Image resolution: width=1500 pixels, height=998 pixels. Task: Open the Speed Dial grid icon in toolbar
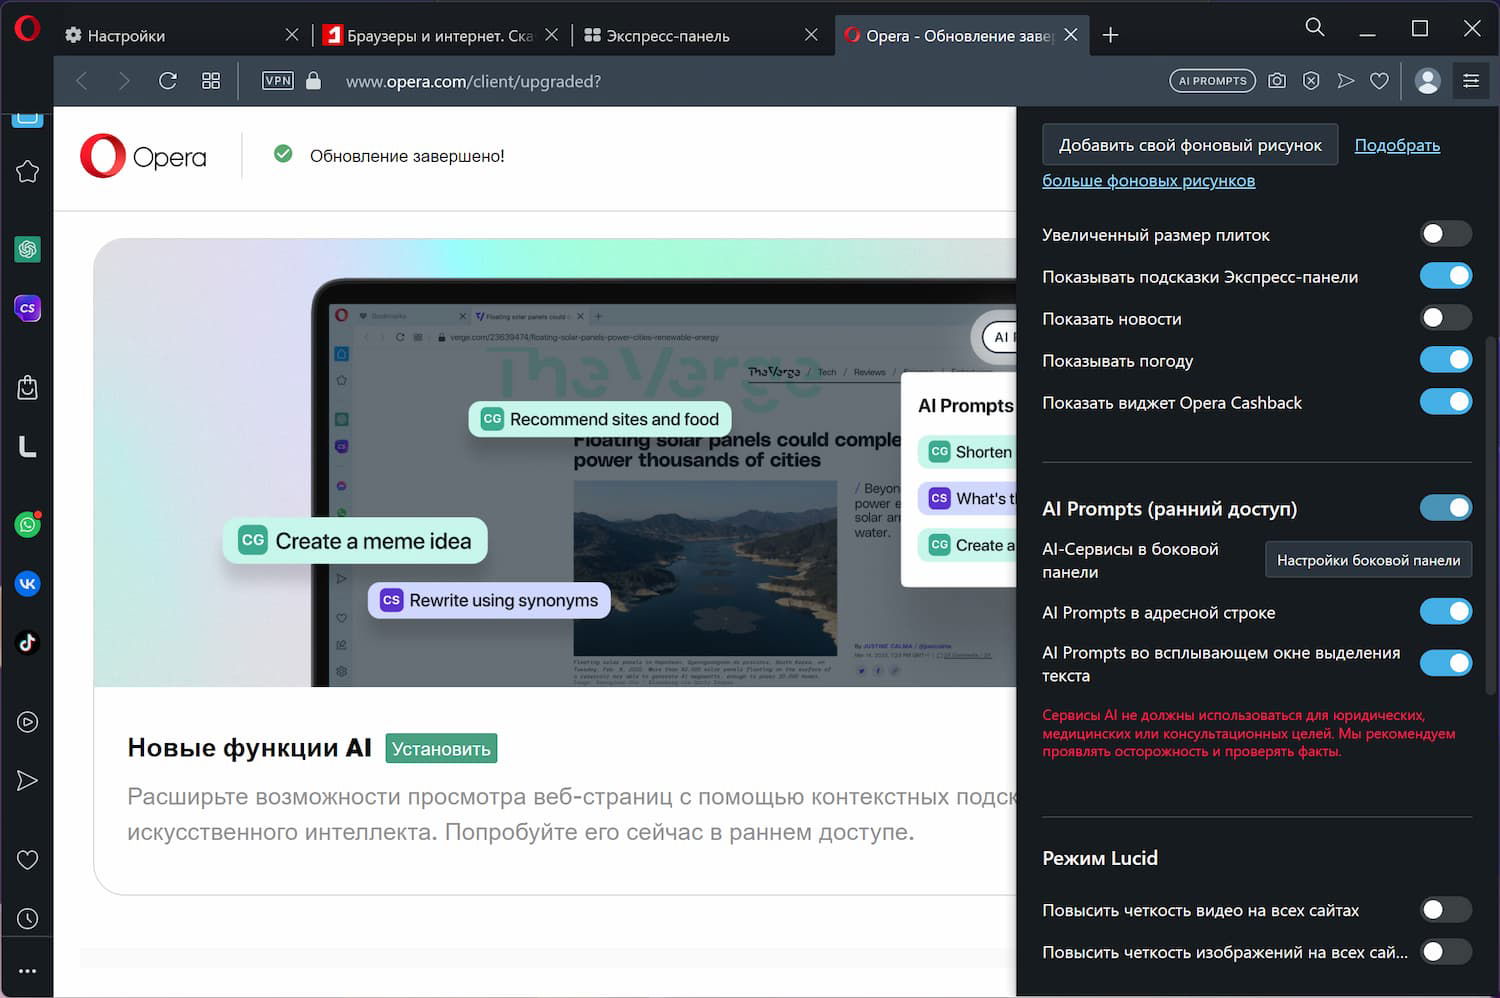click(211, 81)
